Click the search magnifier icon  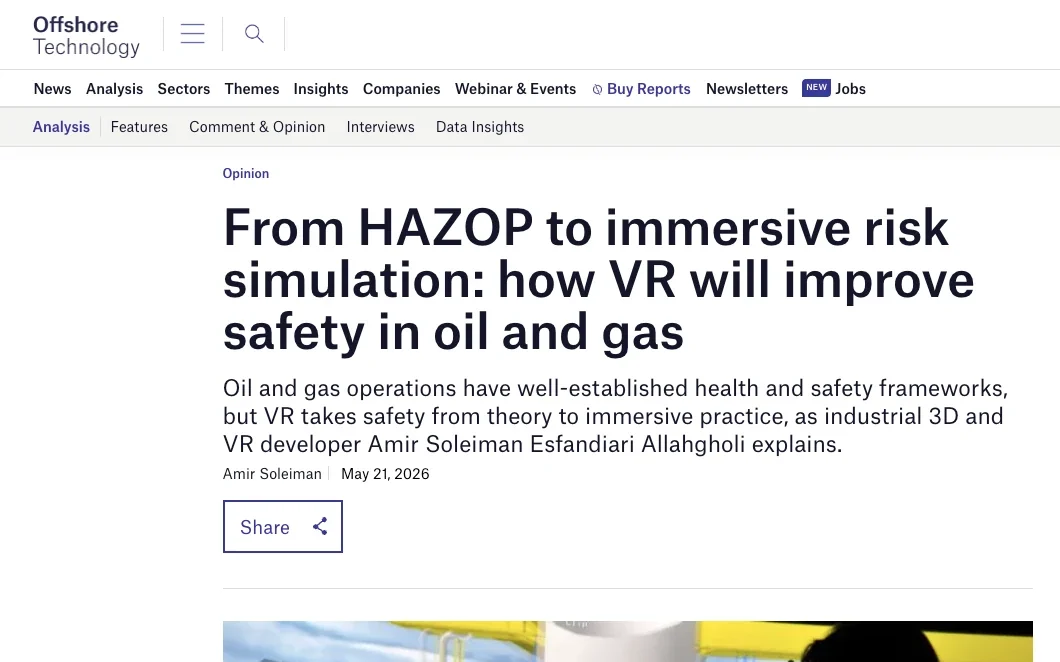point(254,34)
